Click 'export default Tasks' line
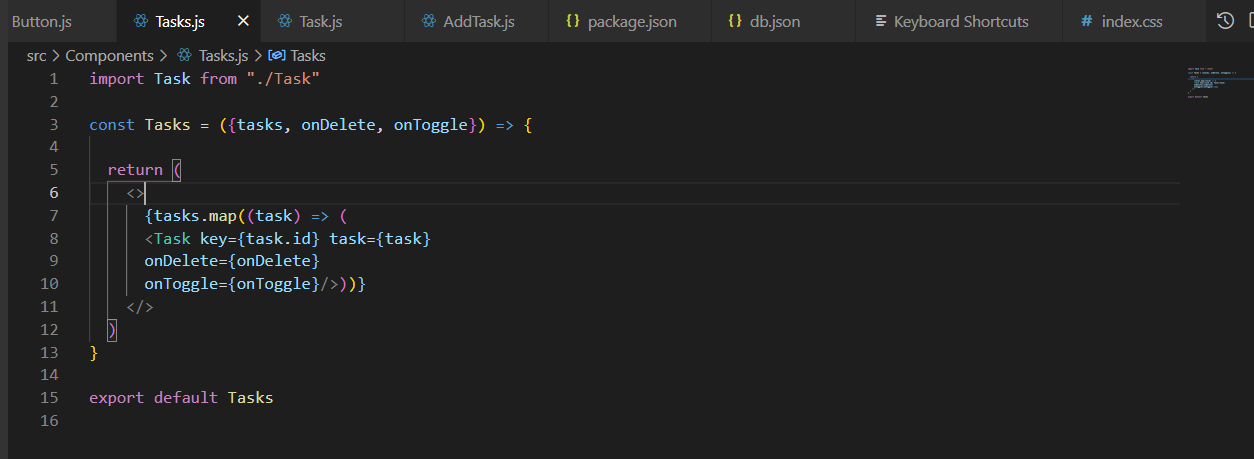Screen dimensions: 1254x459 [181, 397]
